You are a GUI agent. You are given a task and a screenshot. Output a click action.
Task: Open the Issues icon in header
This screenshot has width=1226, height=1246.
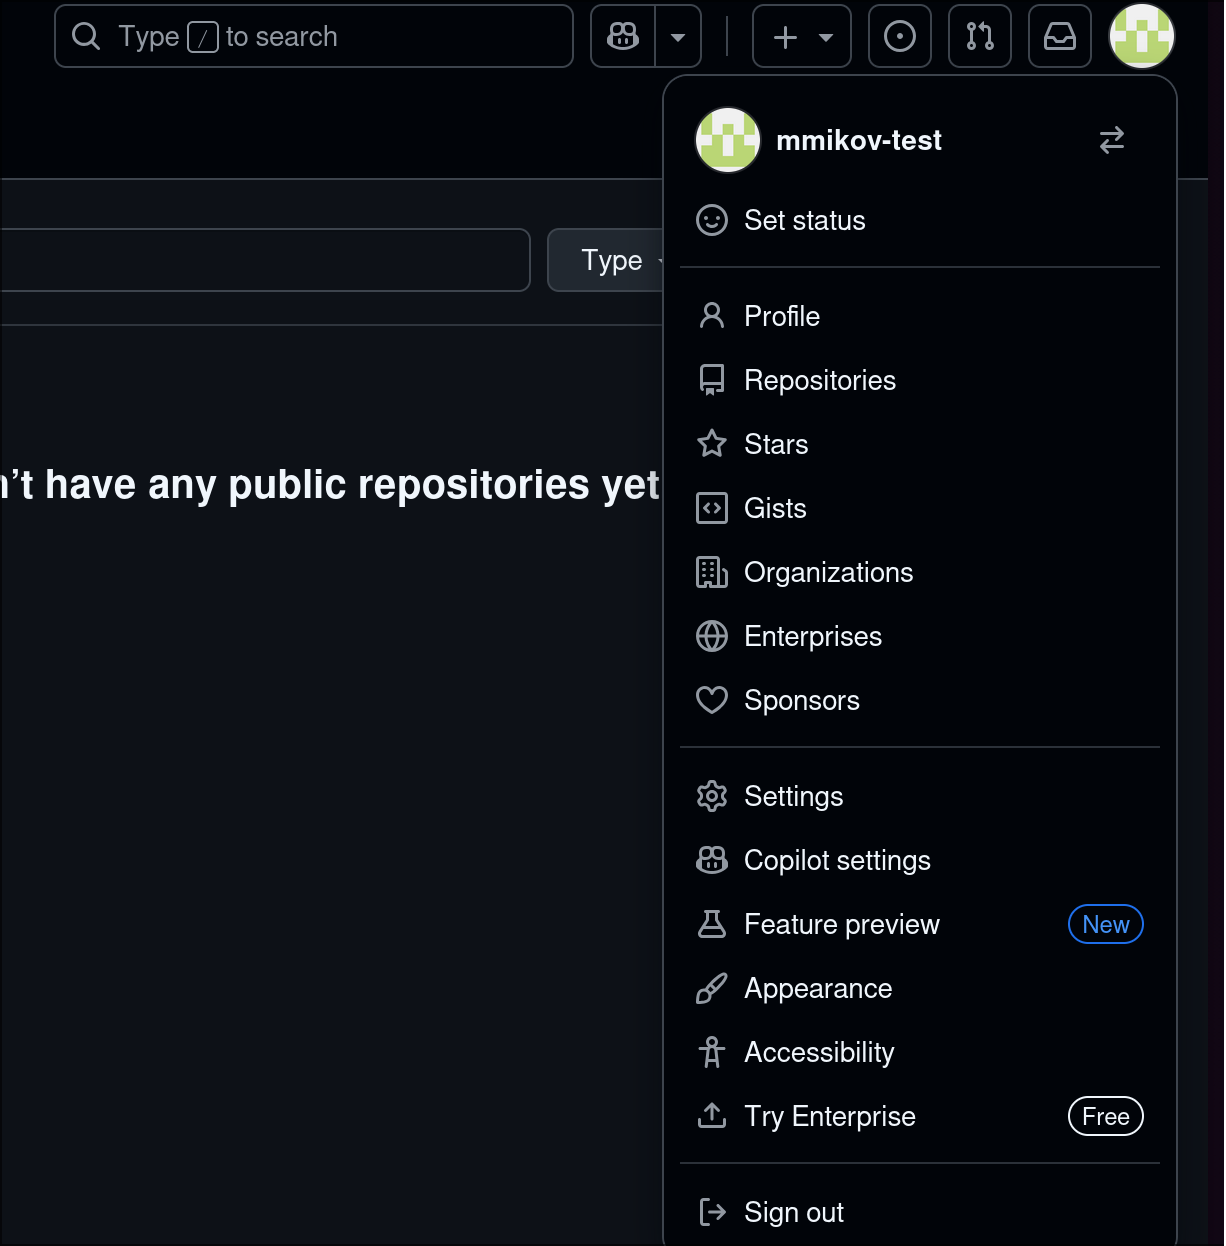tap(900, 37)
